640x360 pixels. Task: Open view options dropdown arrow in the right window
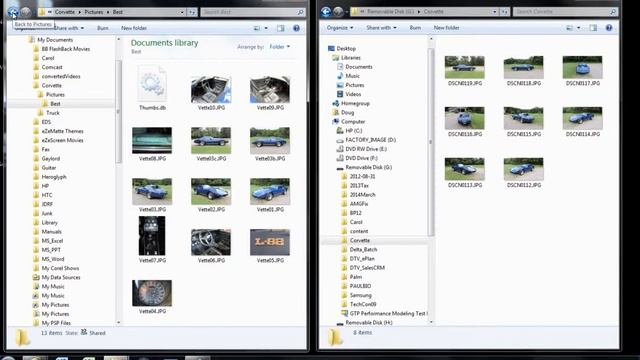point(579,28)
